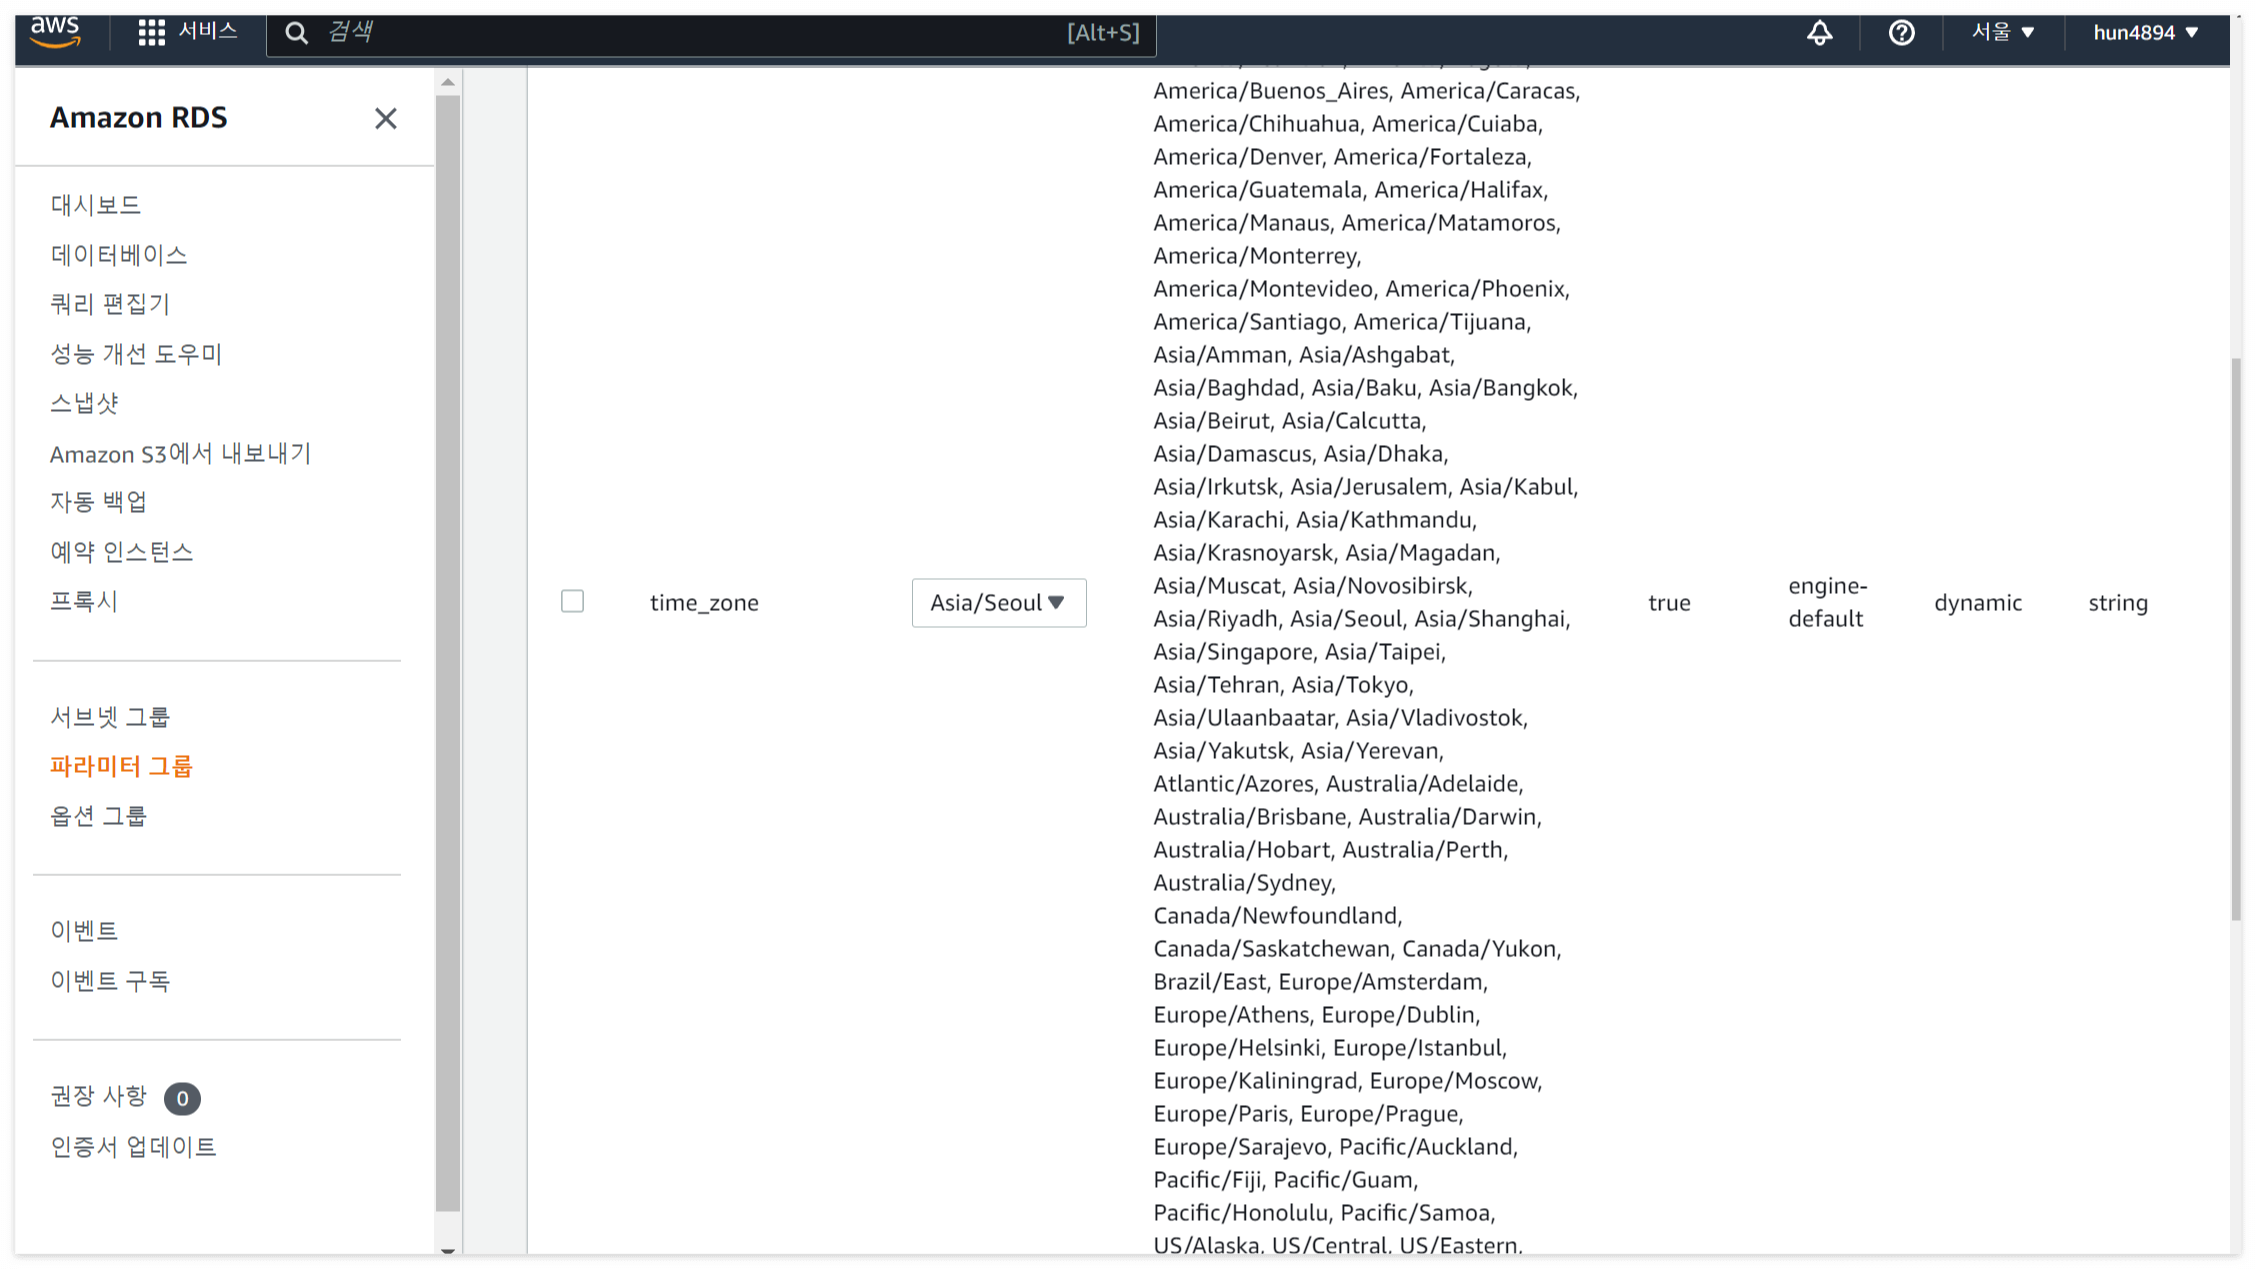The width and height of the screenshot is (2256, 1269).
Task: Go to 파라미터 그룹 in sidebar
Action: coord(121,767)
